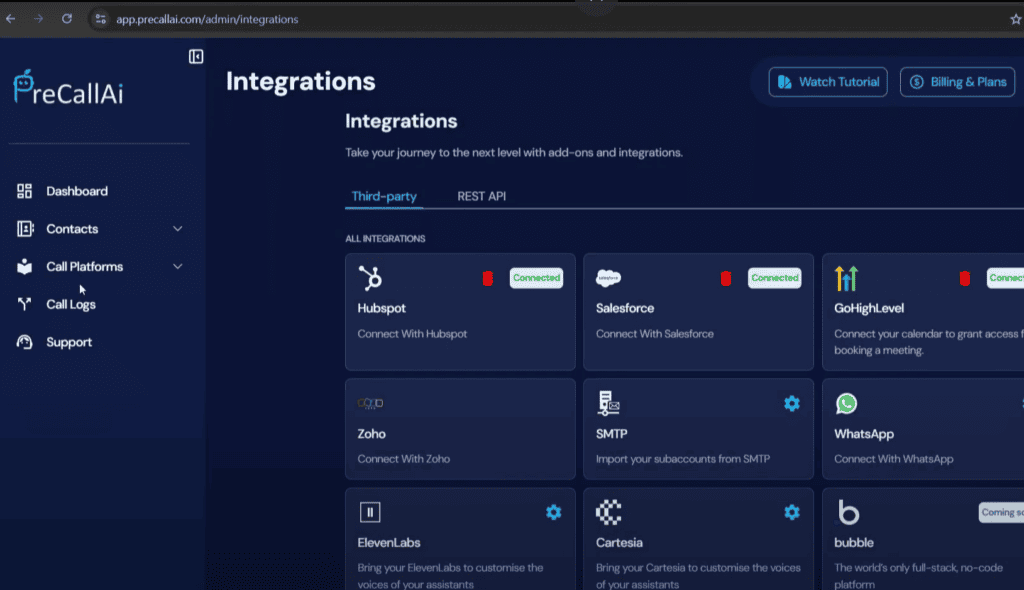Image resolution: width=1024 pixels, height=590 pixels.
Task: Switch to the REST API tab
Action: pos(481,197)
